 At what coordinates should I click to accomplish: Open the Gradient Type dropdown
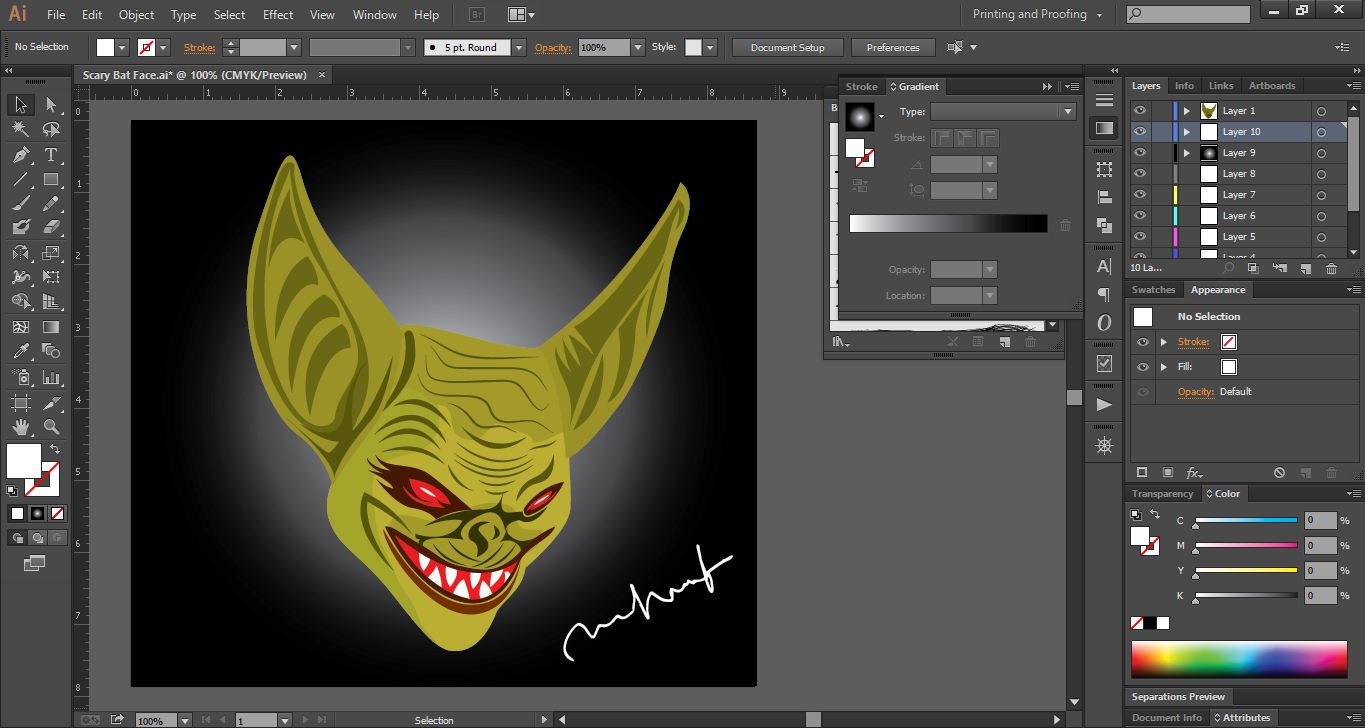coord(1068,112)
